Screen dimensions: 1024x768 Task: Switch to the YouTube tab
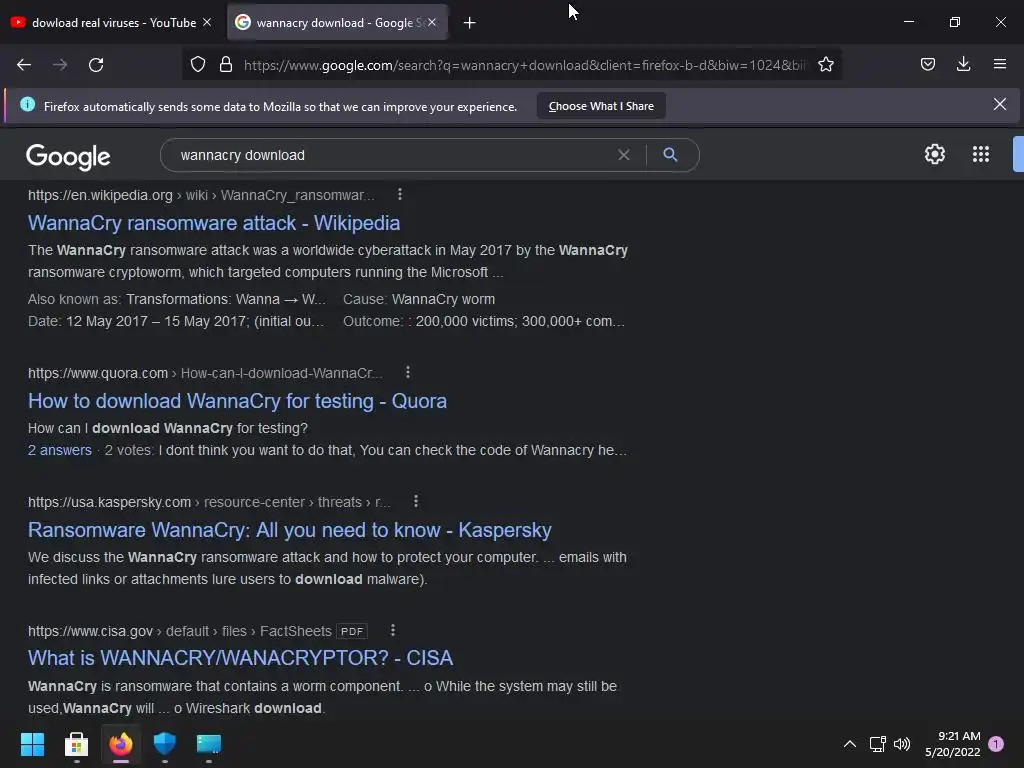click(x=112, y=22)
